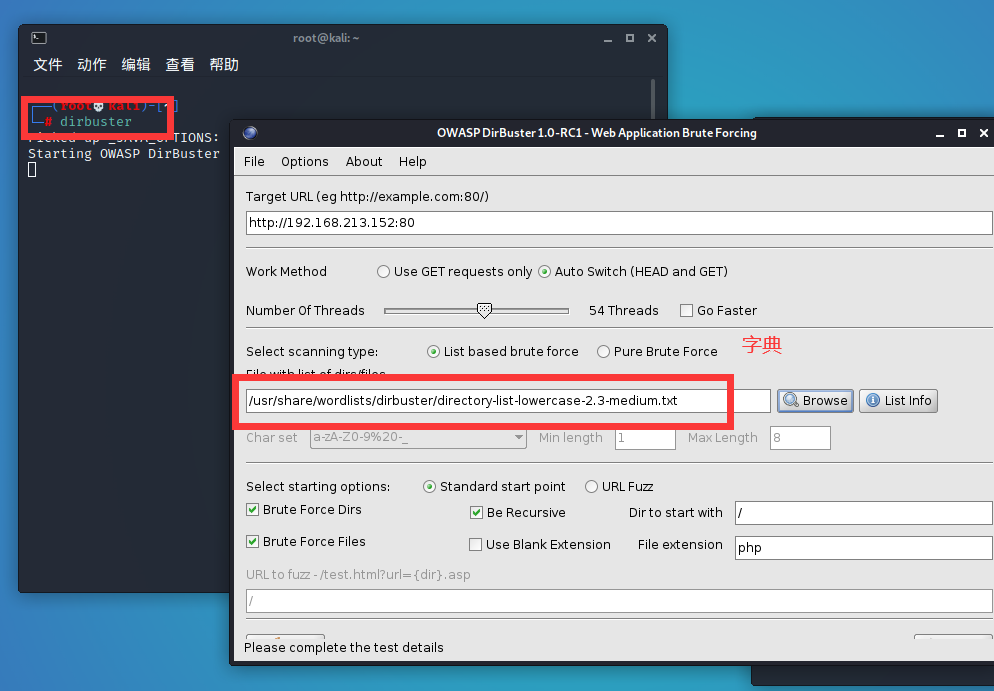The height and width of the screenshot is (691, 994).
Task: Click the magnifier icon on Browse
Action: click(791, 401)
